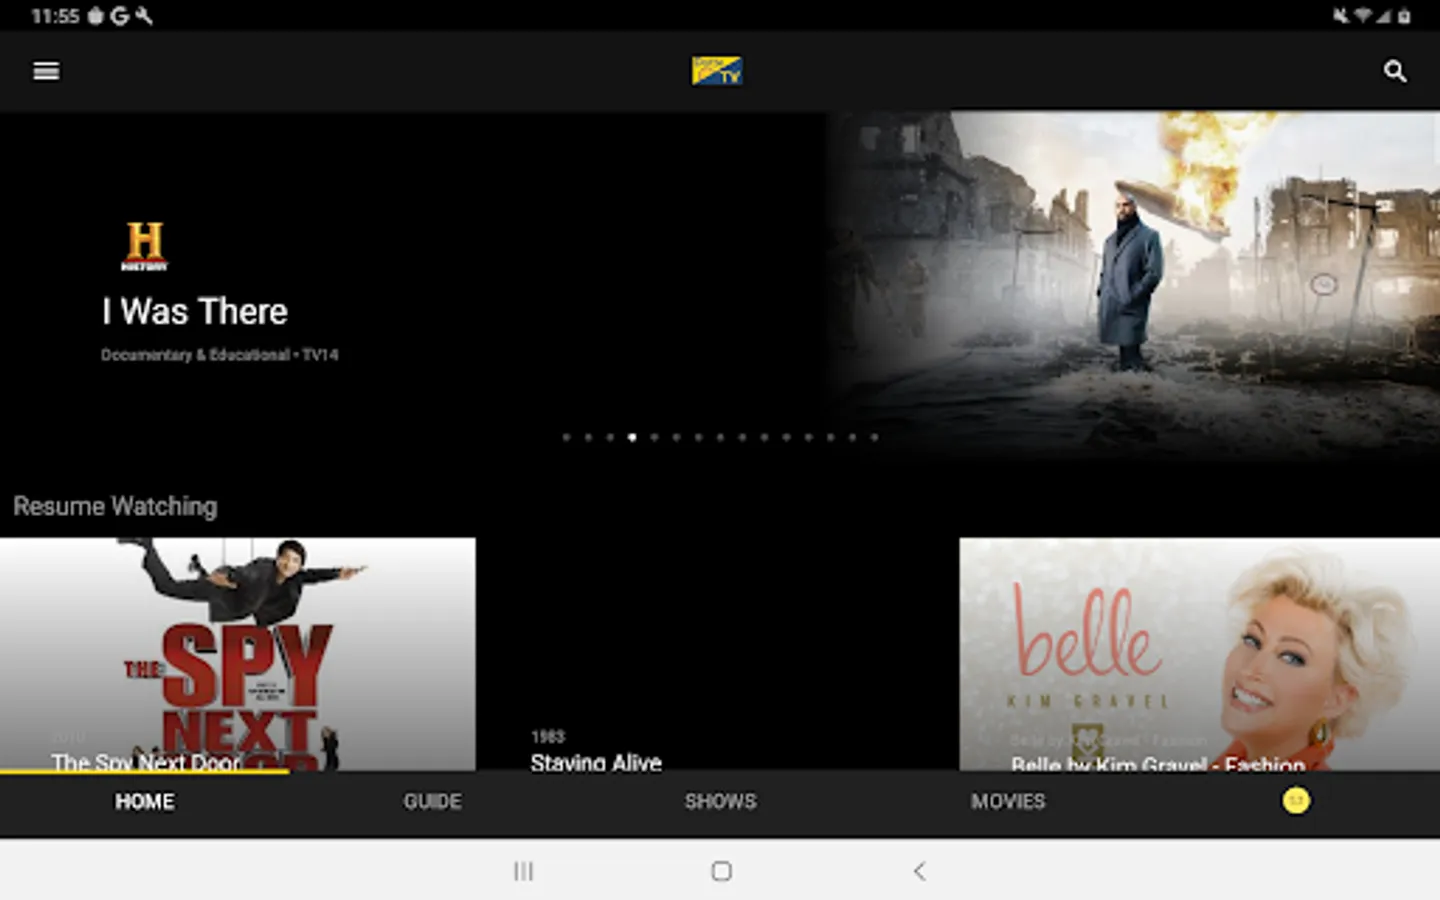The width and height of the screenshot is (1440, 900).
Task: Click the 'Documentary & Educational • TV14' subtitle
Action: click(x=220, y=355)
